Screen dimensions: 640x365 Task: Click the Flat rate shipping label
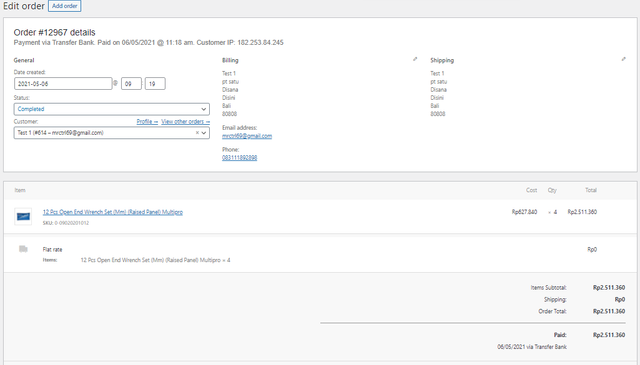pyautogui.click(x=53, y=249)
